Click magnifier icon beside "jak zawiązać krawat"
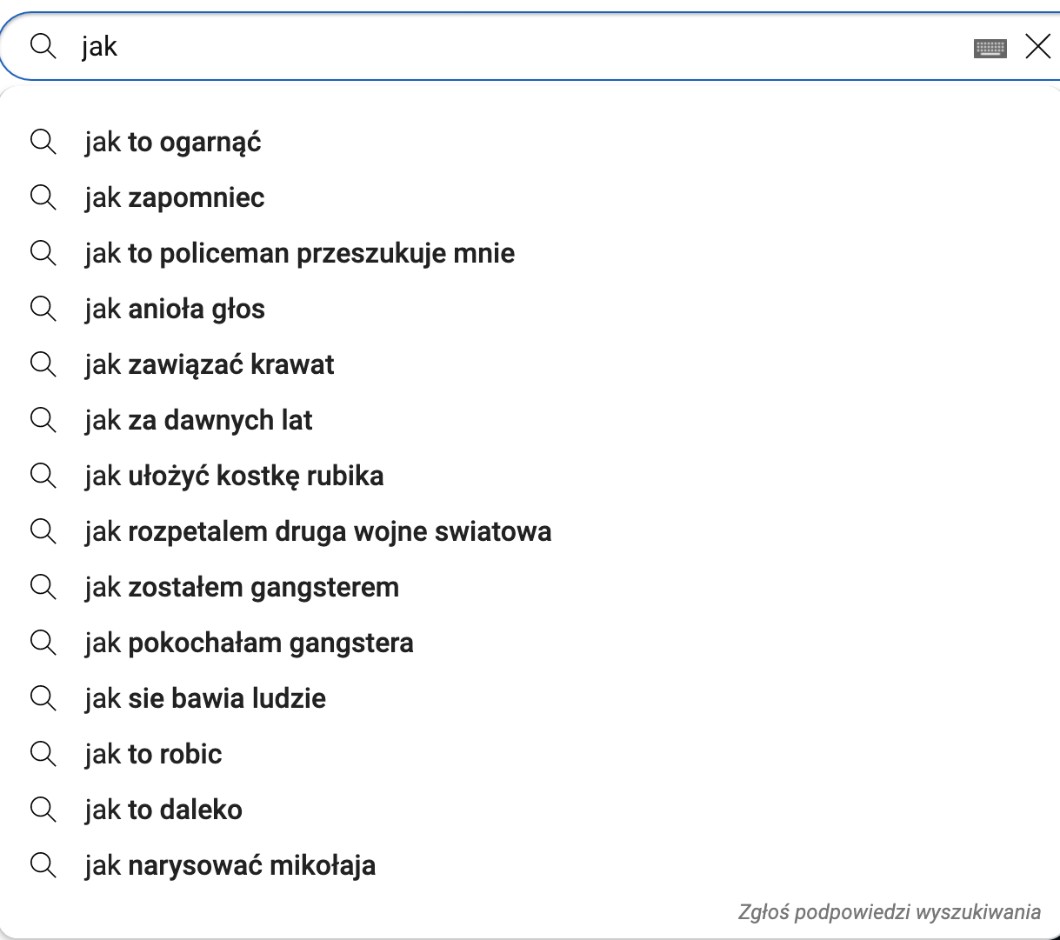 pyautogui.click(x=43, y=364)
